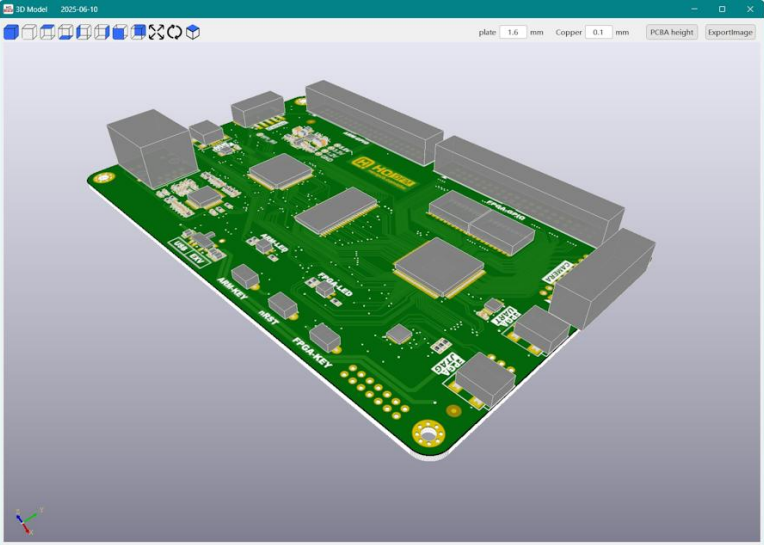Click the app icon in title bar

click(8, 8)
